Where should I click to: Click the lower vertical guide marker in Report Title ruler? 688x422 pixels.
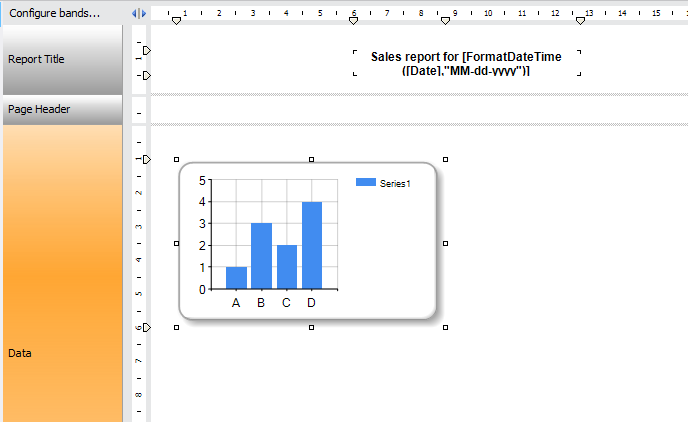click(x=147, y=76)
